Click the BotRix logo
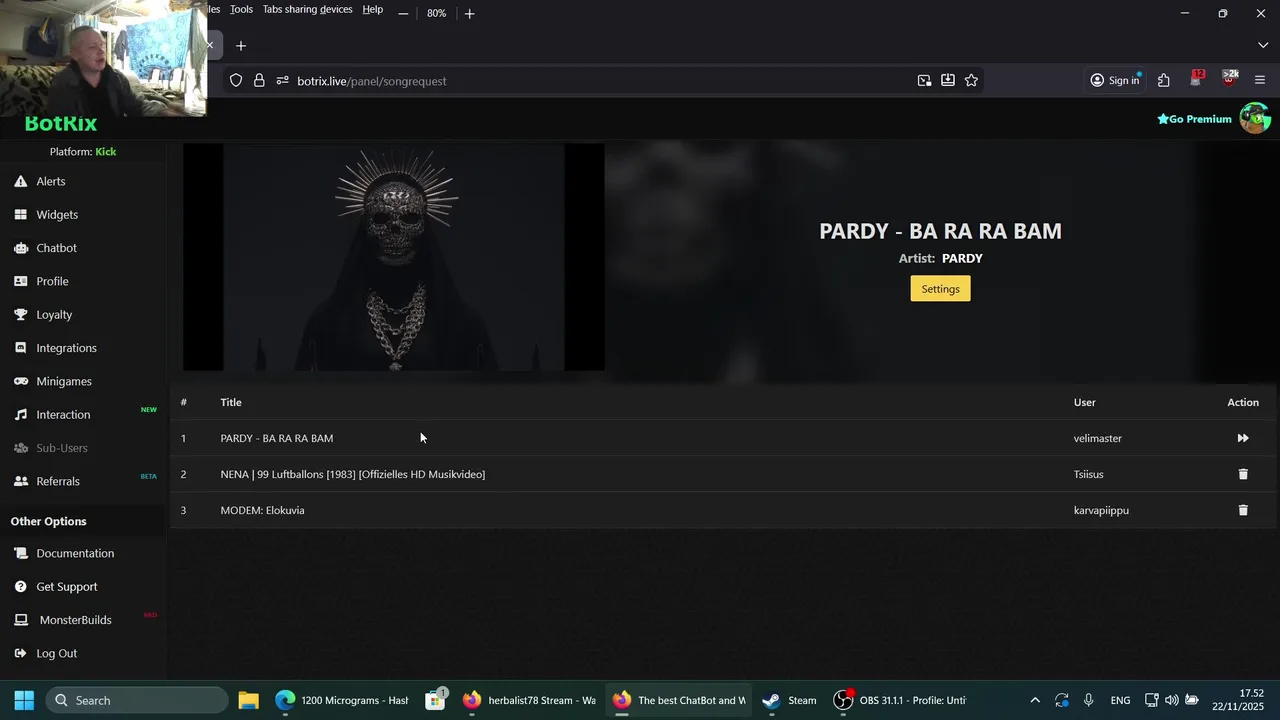 61,123
